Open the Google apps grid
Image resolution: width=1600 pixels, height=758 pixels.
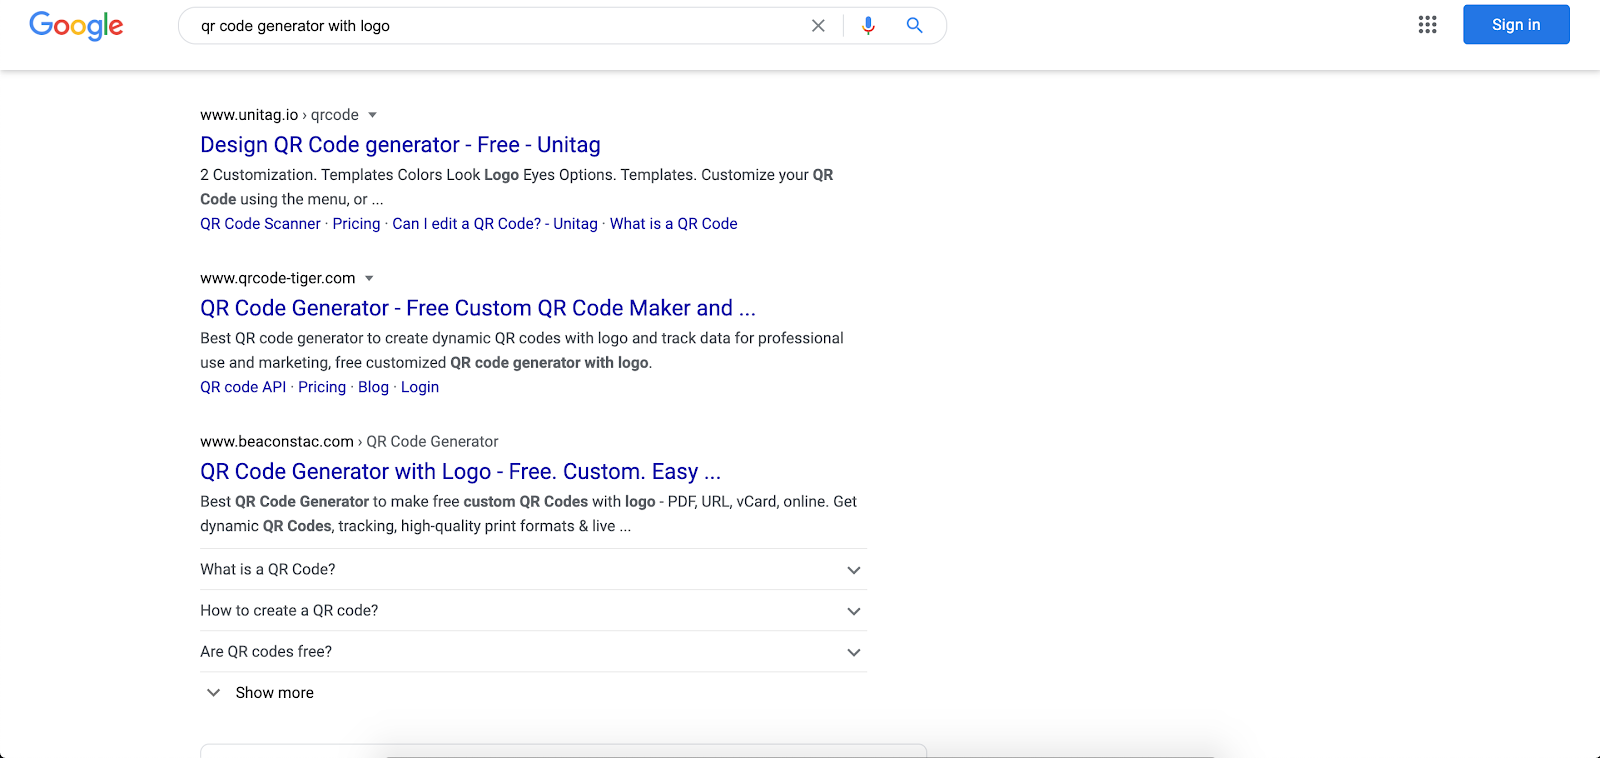(x=1427, y=25)
